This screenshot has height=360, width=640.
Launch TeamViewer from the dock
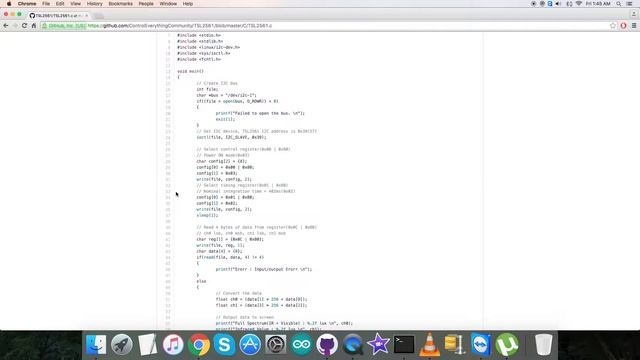tap(481, 344)
